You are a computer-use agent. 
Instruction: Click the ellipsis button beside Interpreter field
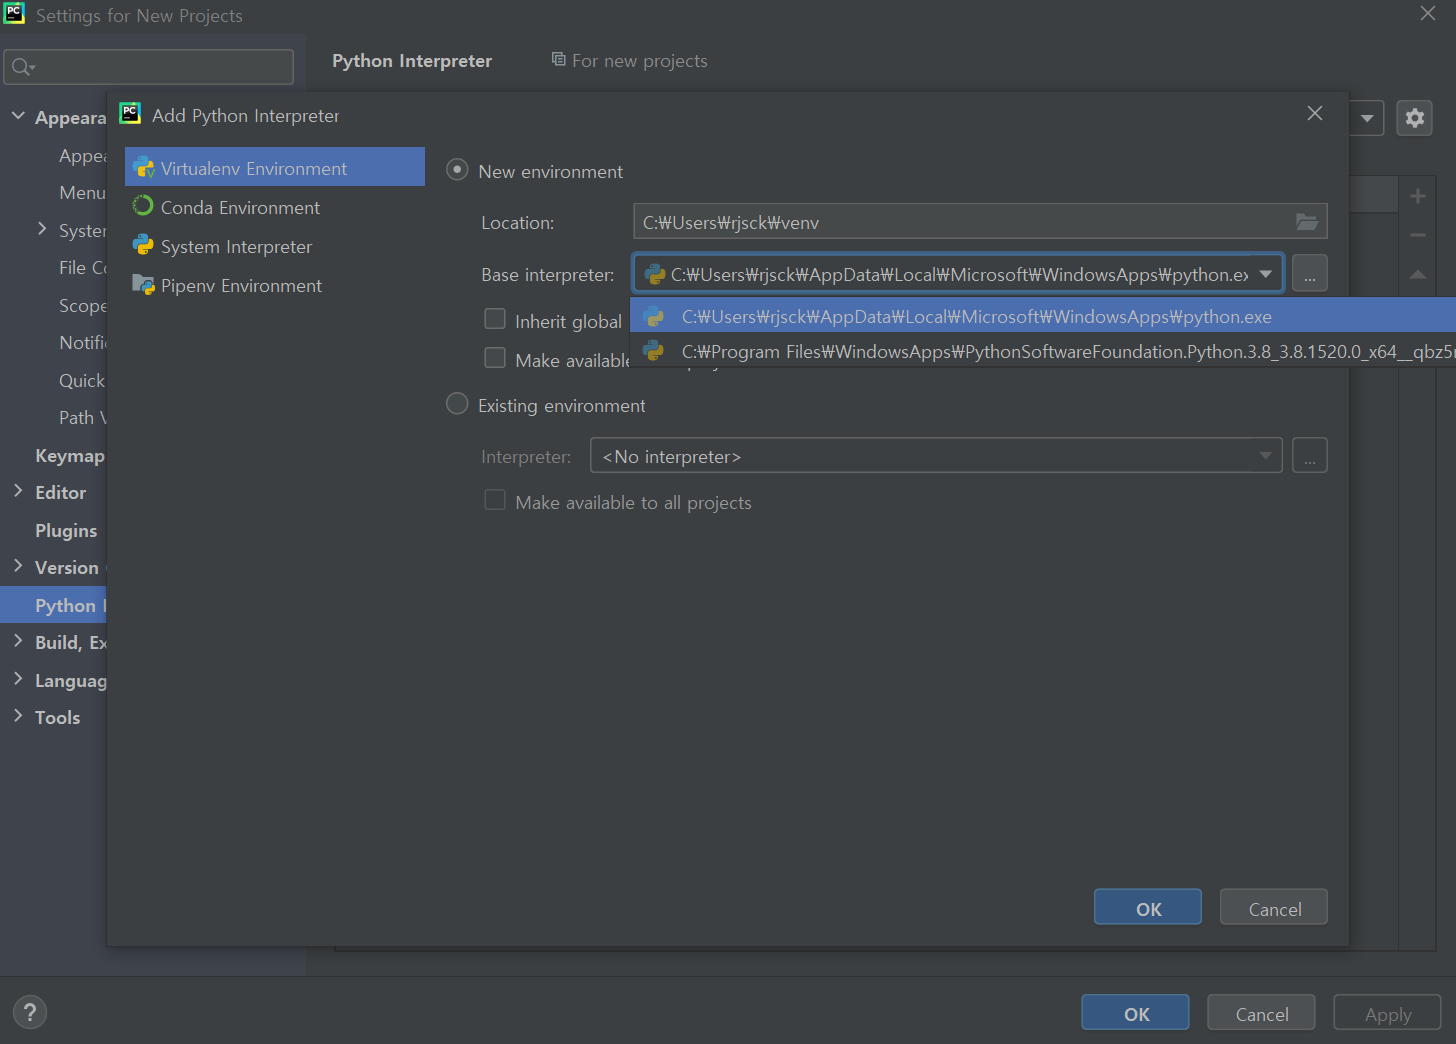(x=1310, y=456)
